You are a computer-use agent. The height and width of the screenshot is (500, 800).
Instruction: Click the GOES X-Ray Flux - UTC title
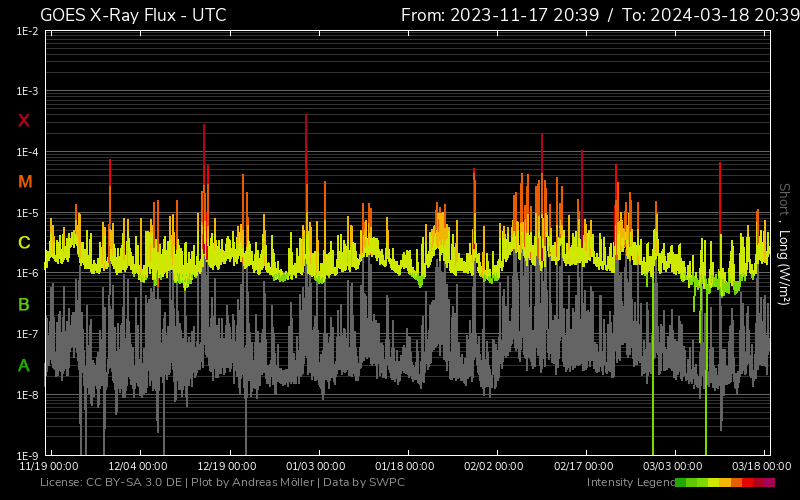click(x=133, y=15)
